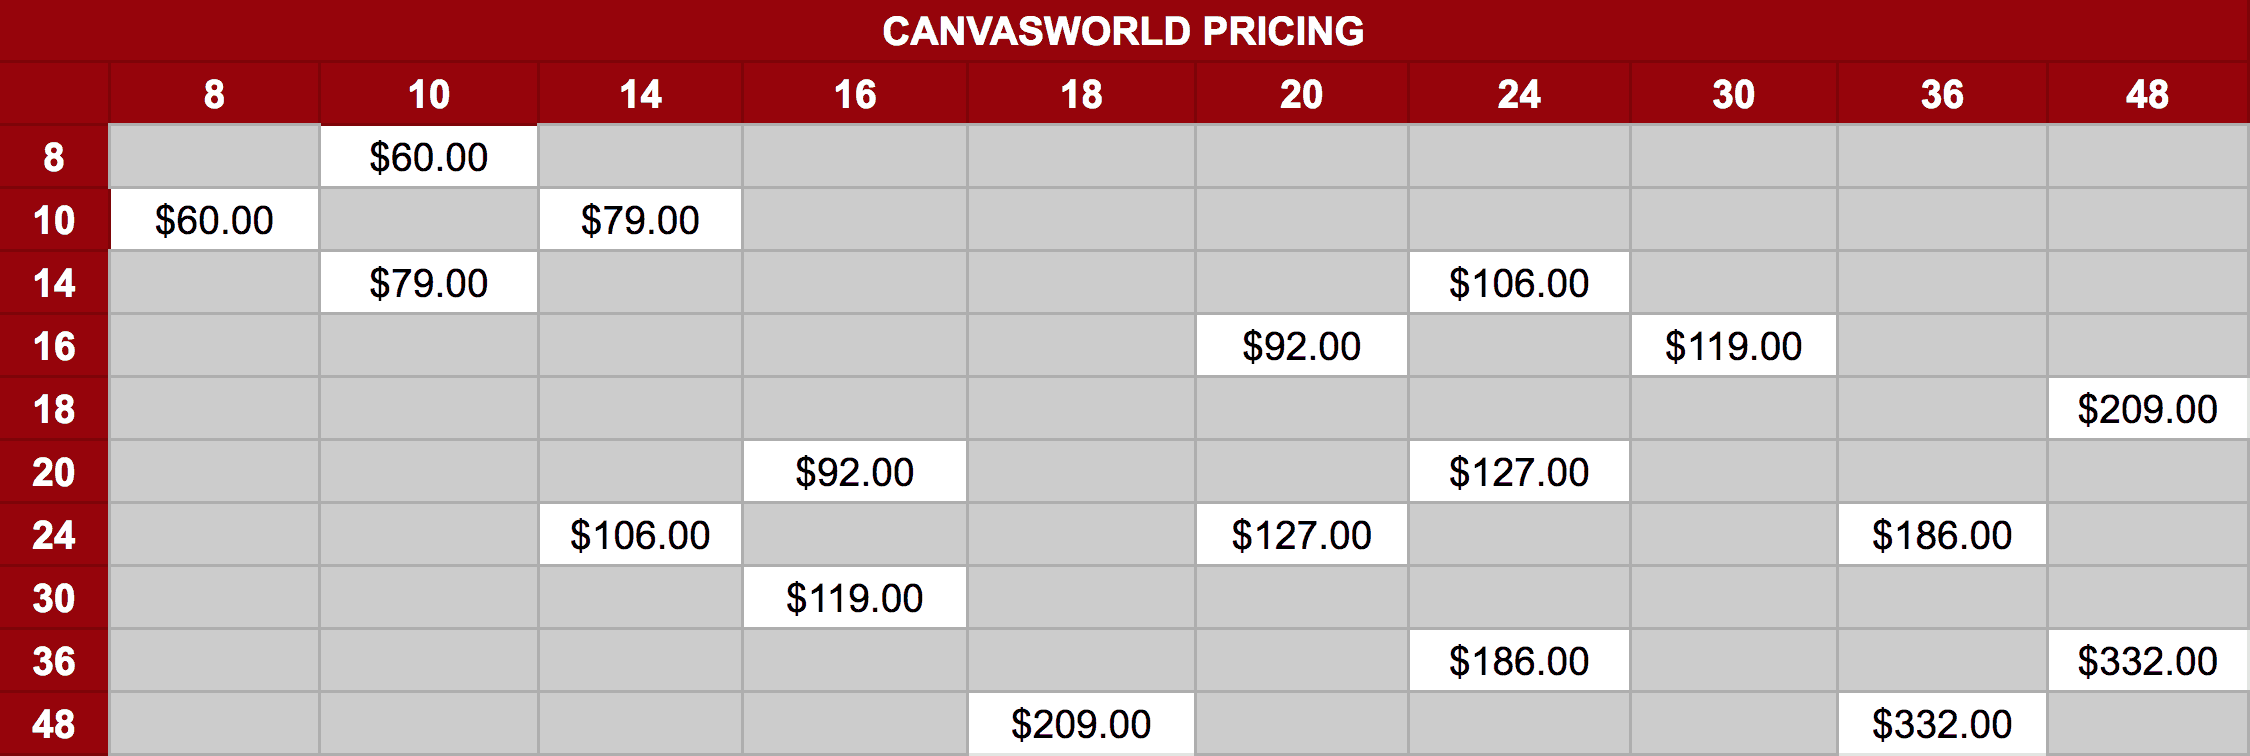Click the $92.00 price in row 16
This screenshot has height=756, width=2250.
[1301, 346]
